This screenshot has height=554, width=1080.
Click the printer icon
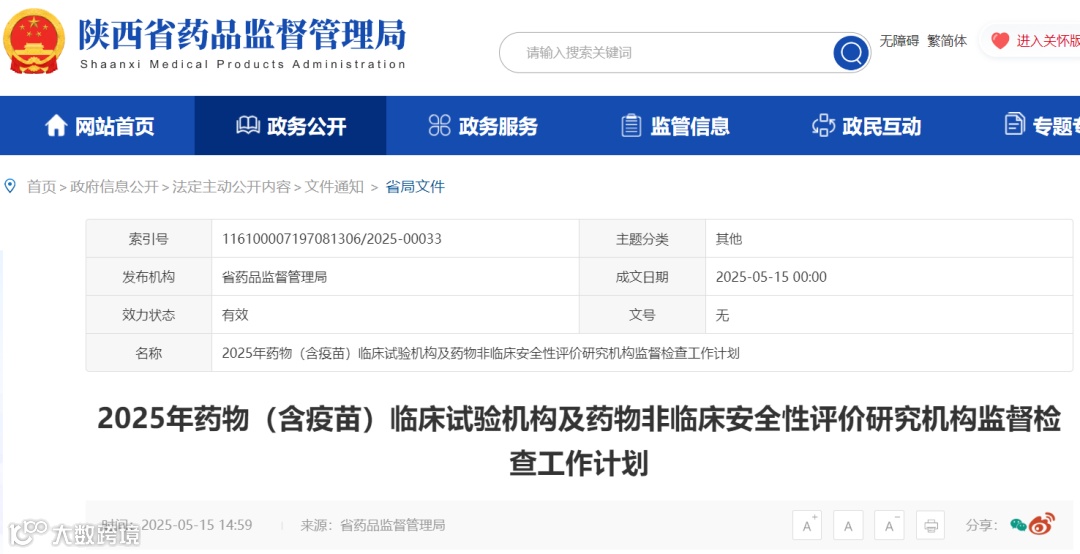(931, 525)
